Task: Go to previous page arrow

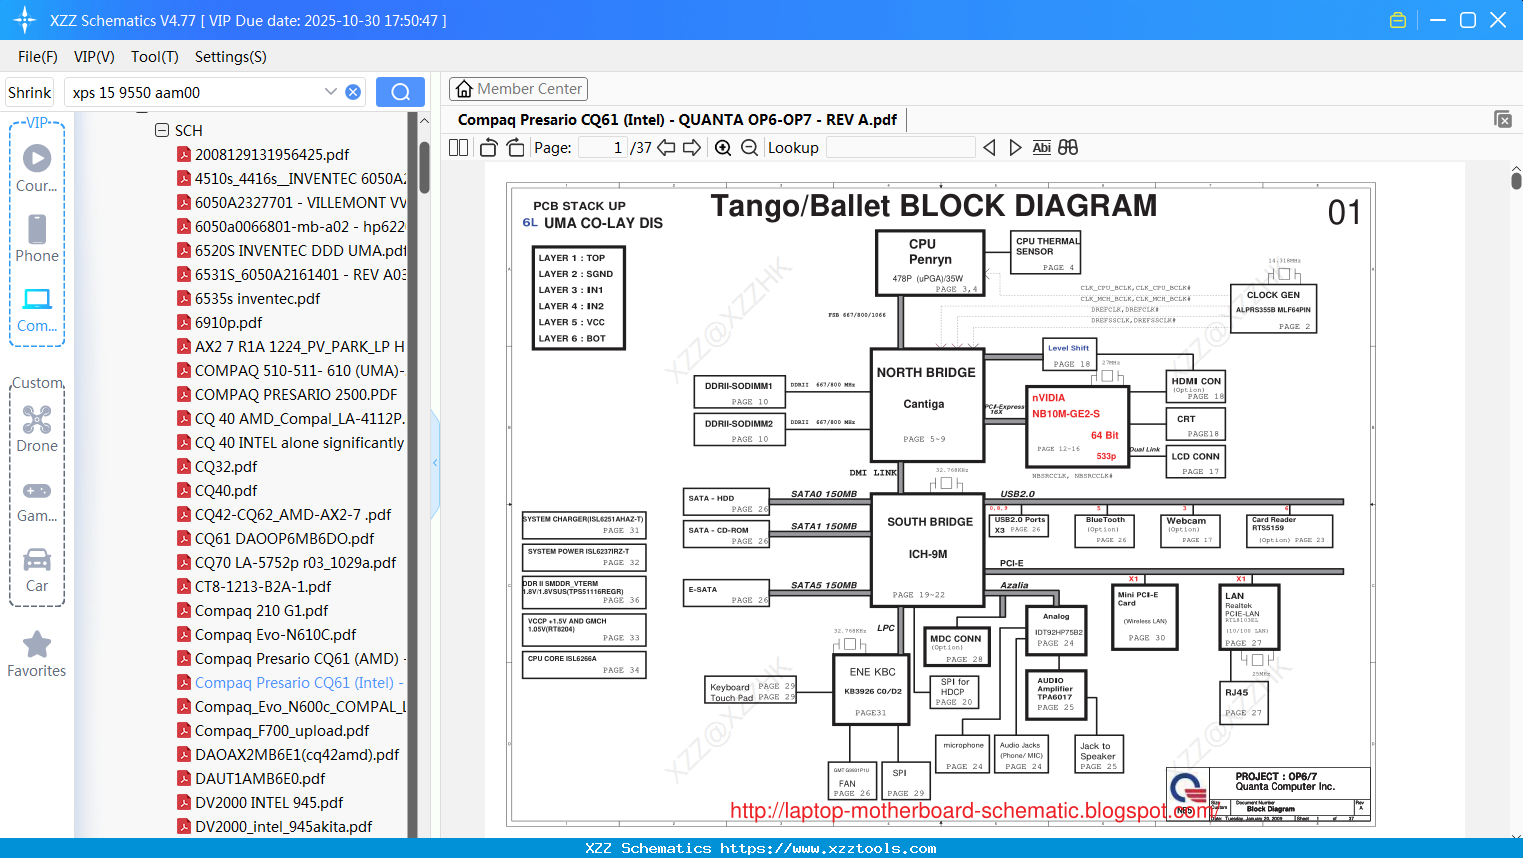Action: pos(666,147)
